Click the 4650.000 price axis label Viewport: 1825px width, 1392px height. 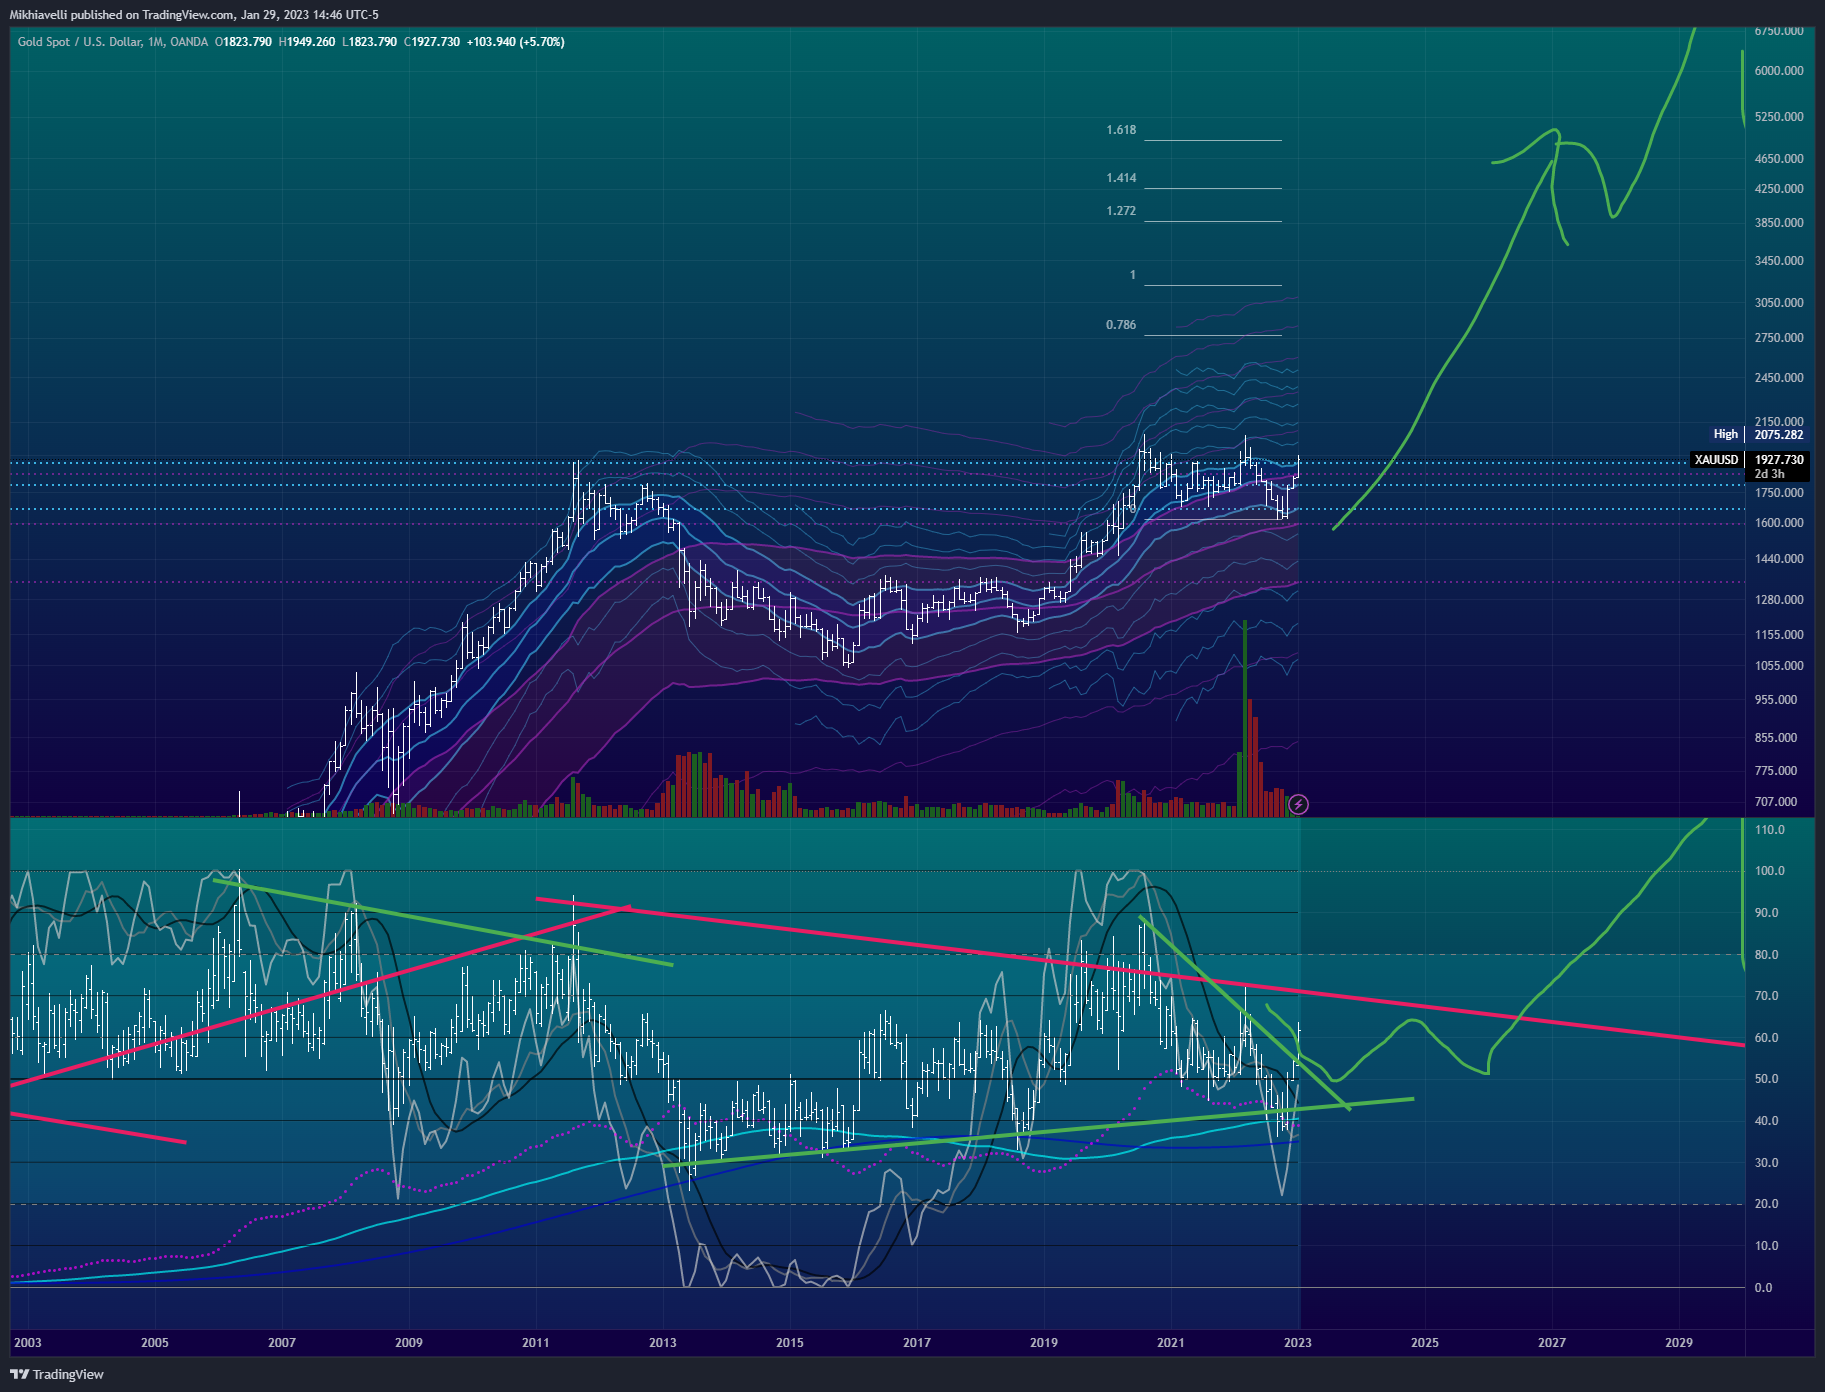coord(1779,159)
